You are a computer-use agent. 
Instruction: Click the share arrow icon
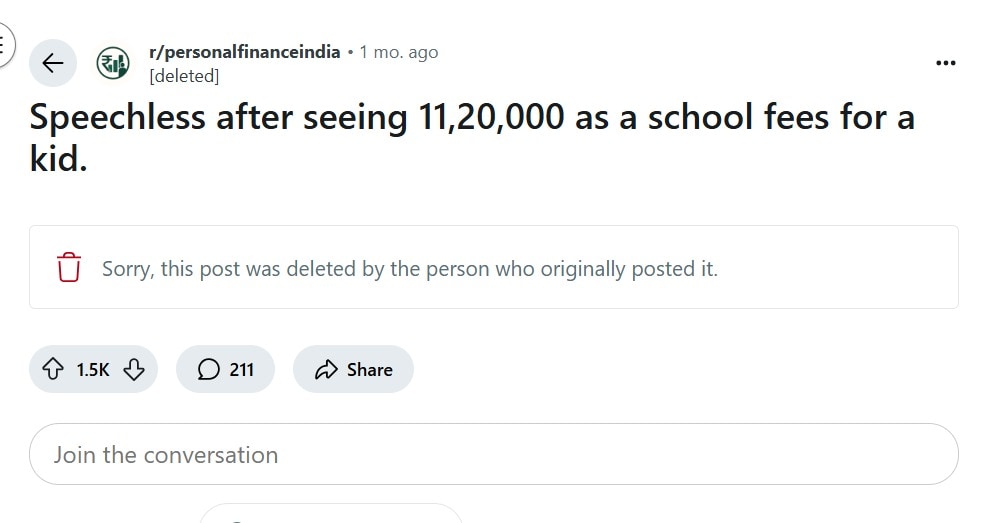[x=326, y=370]
